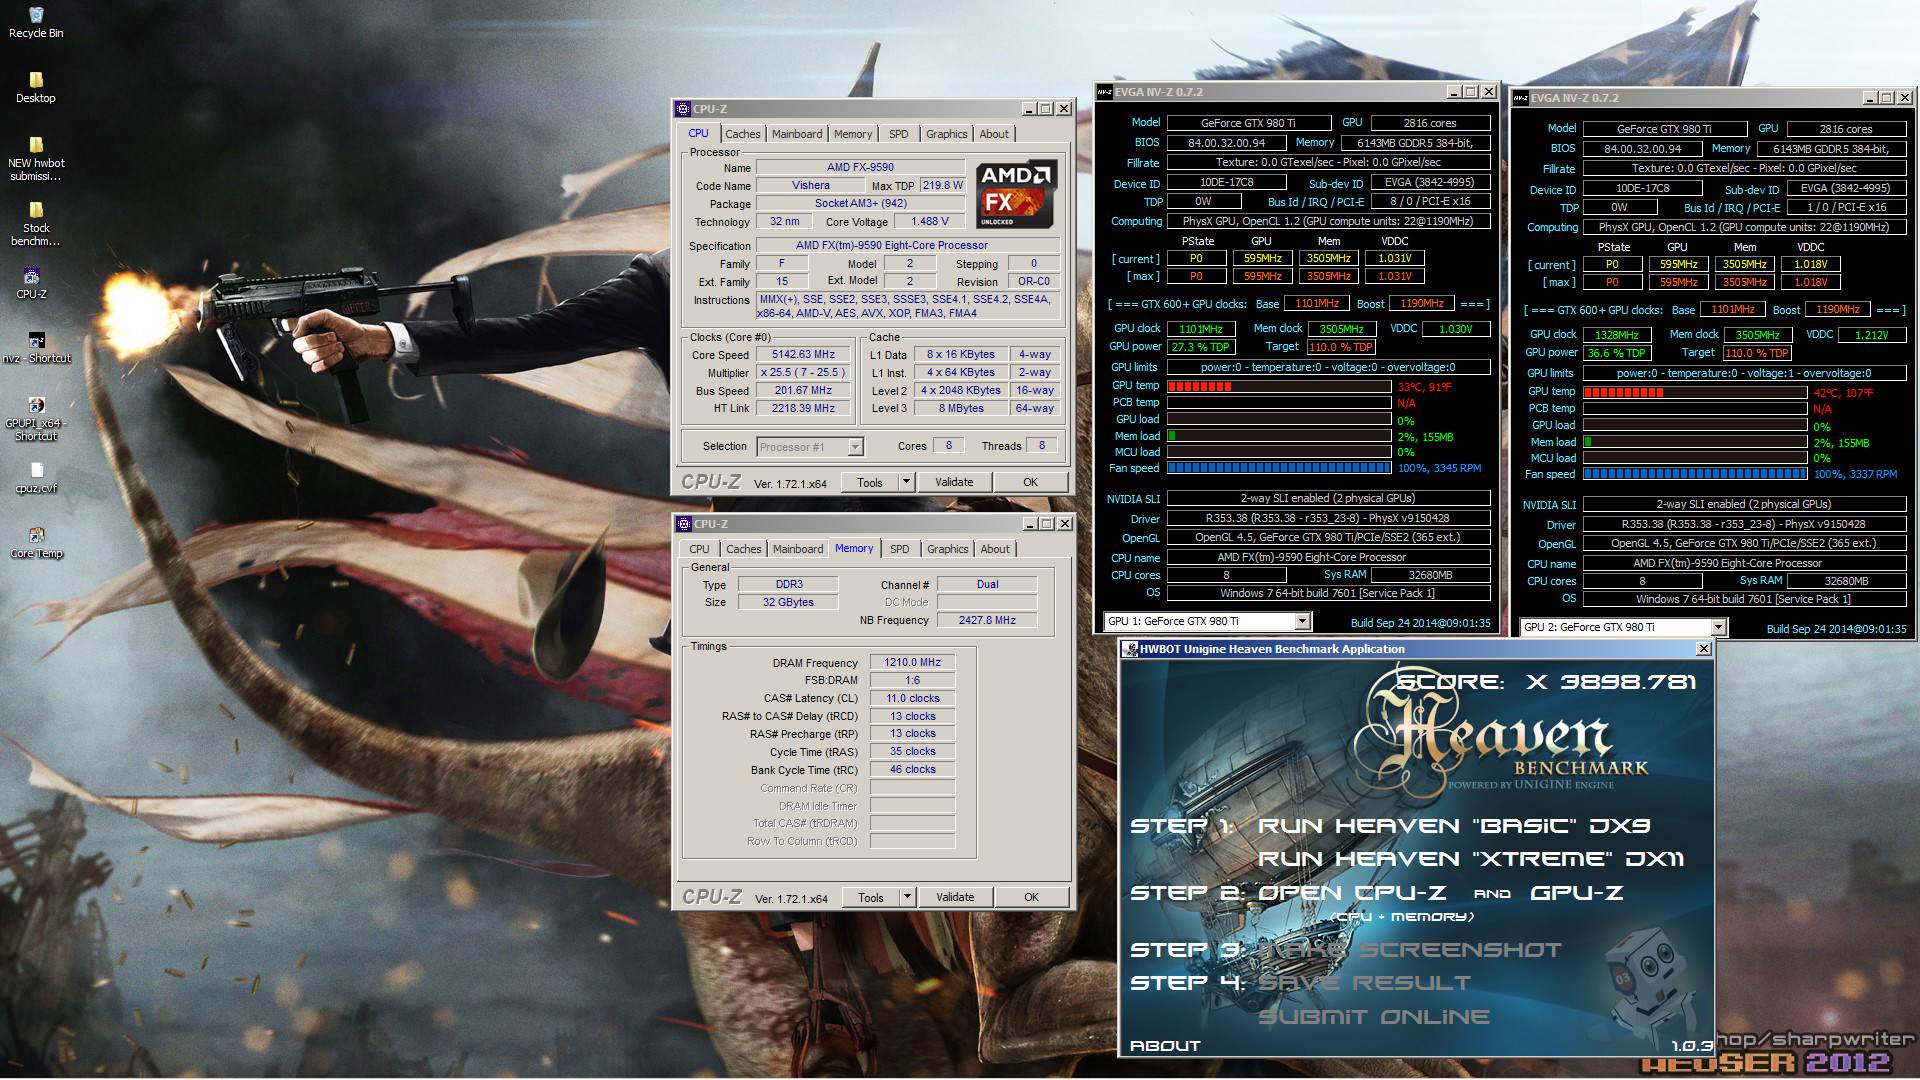Open SPD tab in upper CPU-Z window

(899, 134)
